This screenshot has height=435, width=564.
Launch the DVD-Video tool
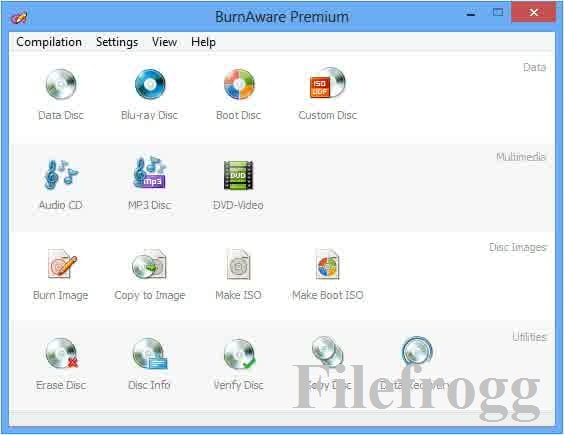coord(238,185)
